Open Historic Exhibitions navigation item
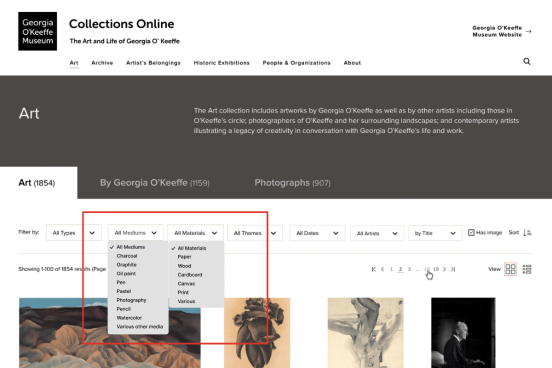This screenshot has height=368, width=552. (221, 63)
